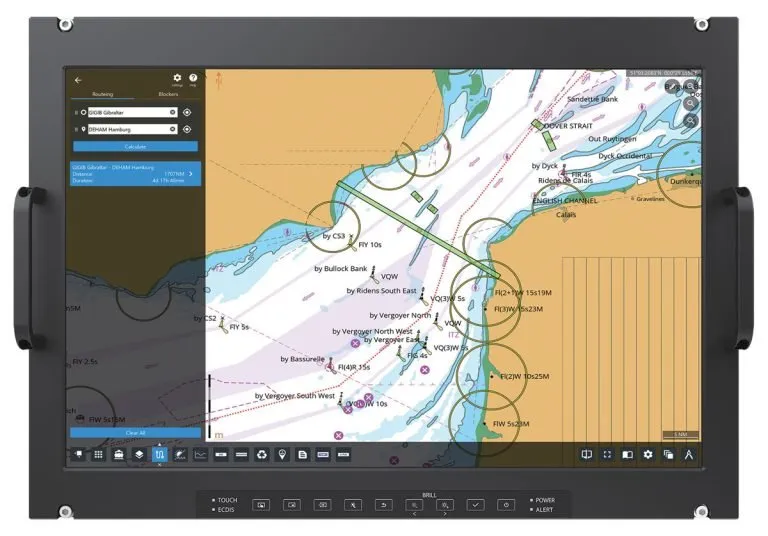768x536 pixels.
Task: Click the ENGLISH CHANNEL chart label
Action: click(565, 201)
